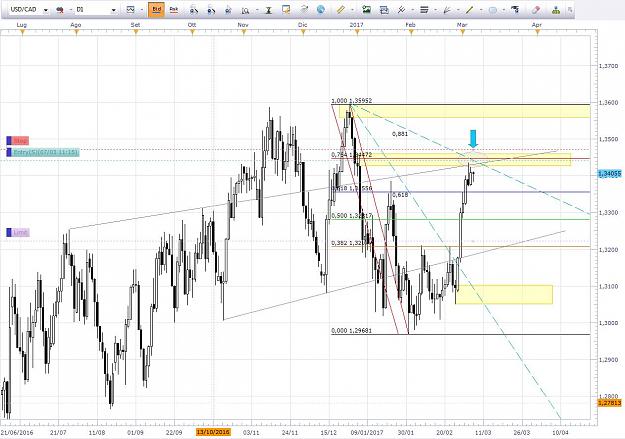Image resolution: width=625 pixels, height=439 pixels.
Task: Select the horizontal Fibonacci lines tool
Action: point(424,10)
